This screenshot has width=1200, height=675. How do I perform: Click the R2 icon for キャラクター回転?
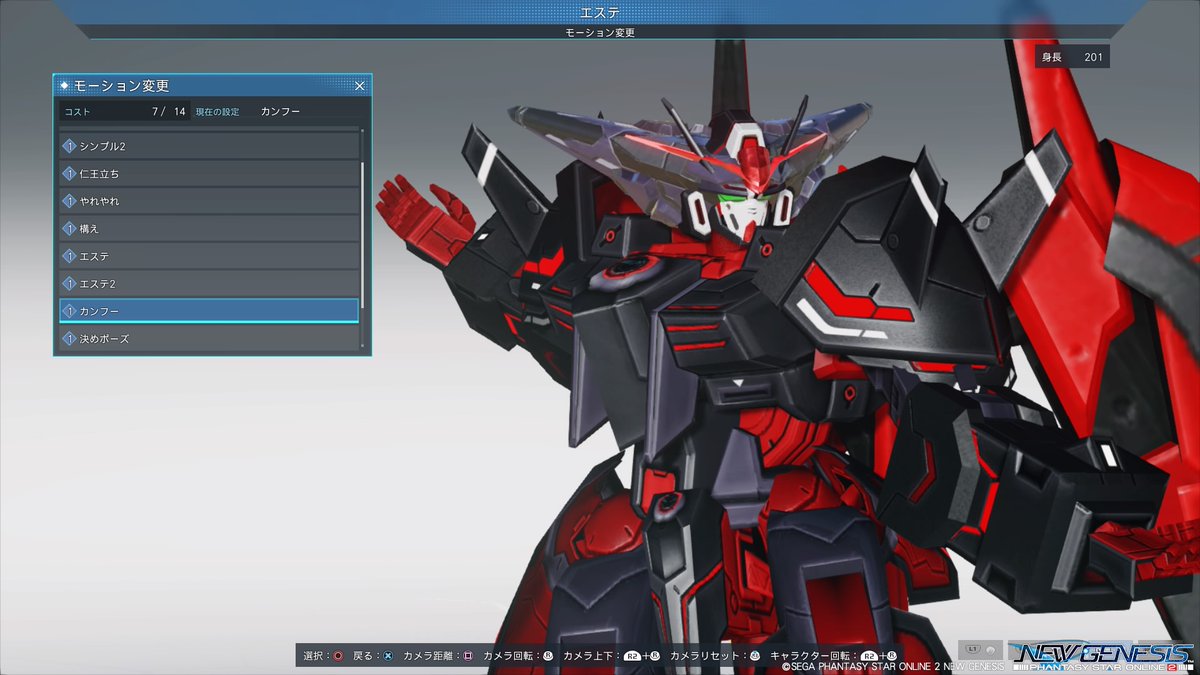coord(870,656)
